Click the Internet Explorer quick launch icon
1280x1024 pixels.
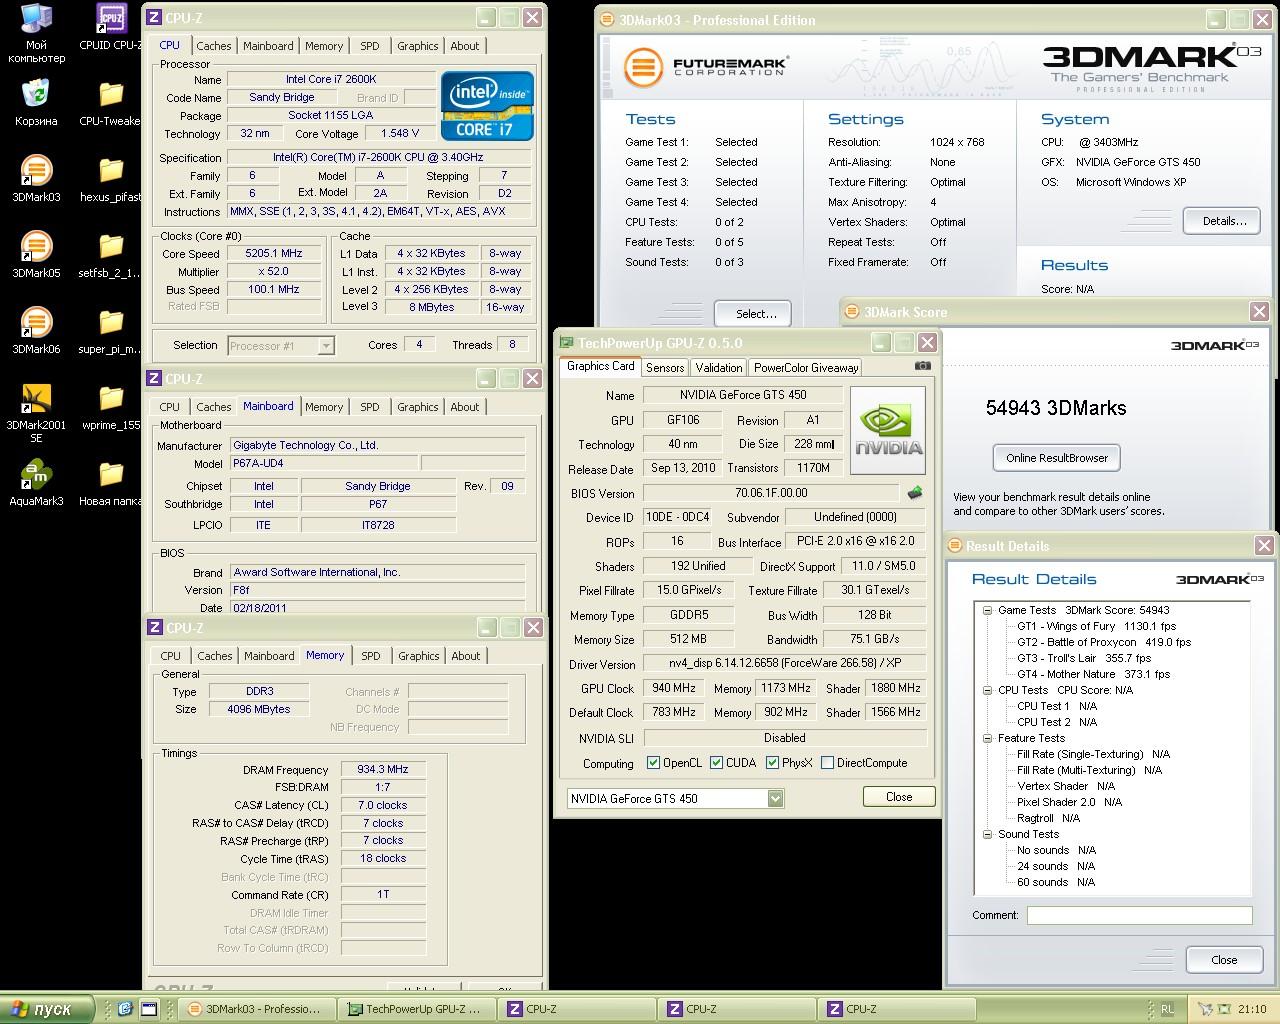click(125, 1009)
